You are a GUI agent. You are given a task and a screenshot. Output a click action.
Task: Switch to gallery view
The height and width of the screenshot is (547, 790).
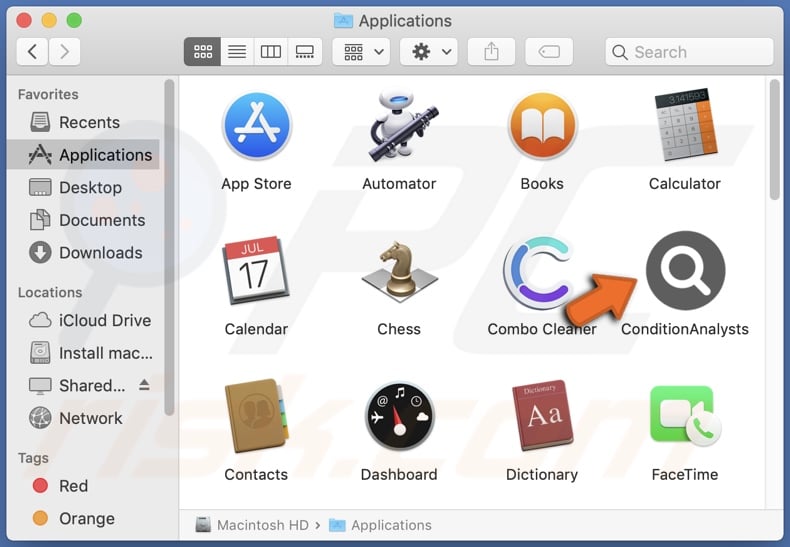305,51
